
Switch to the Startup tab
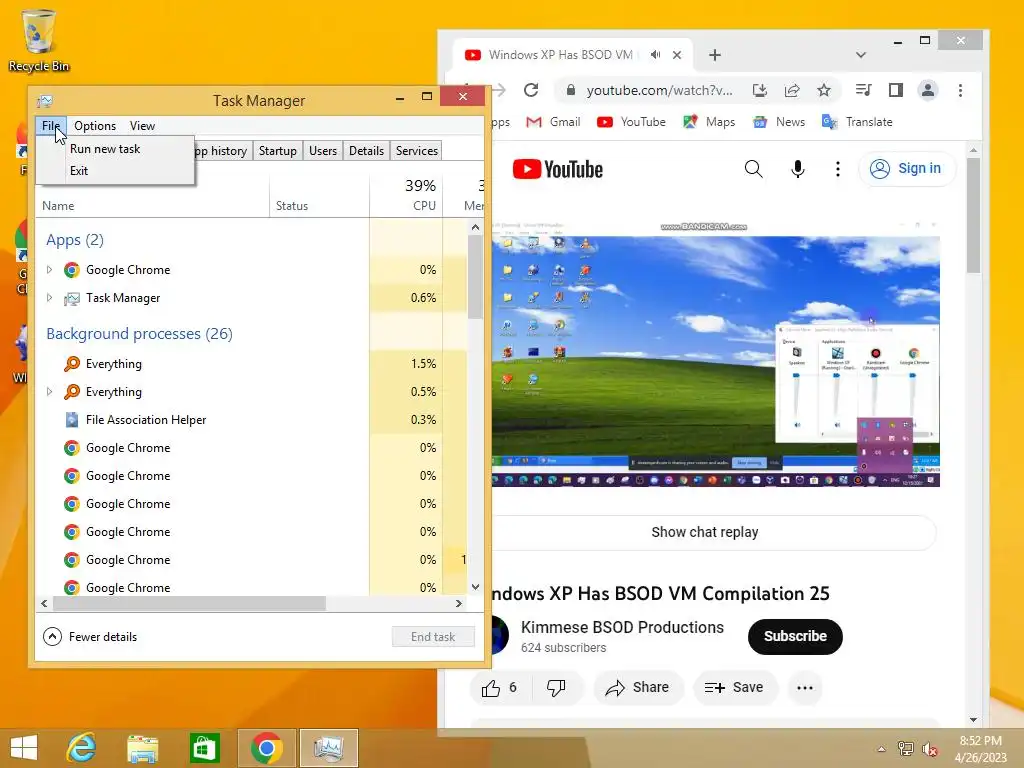coord(278,151)
